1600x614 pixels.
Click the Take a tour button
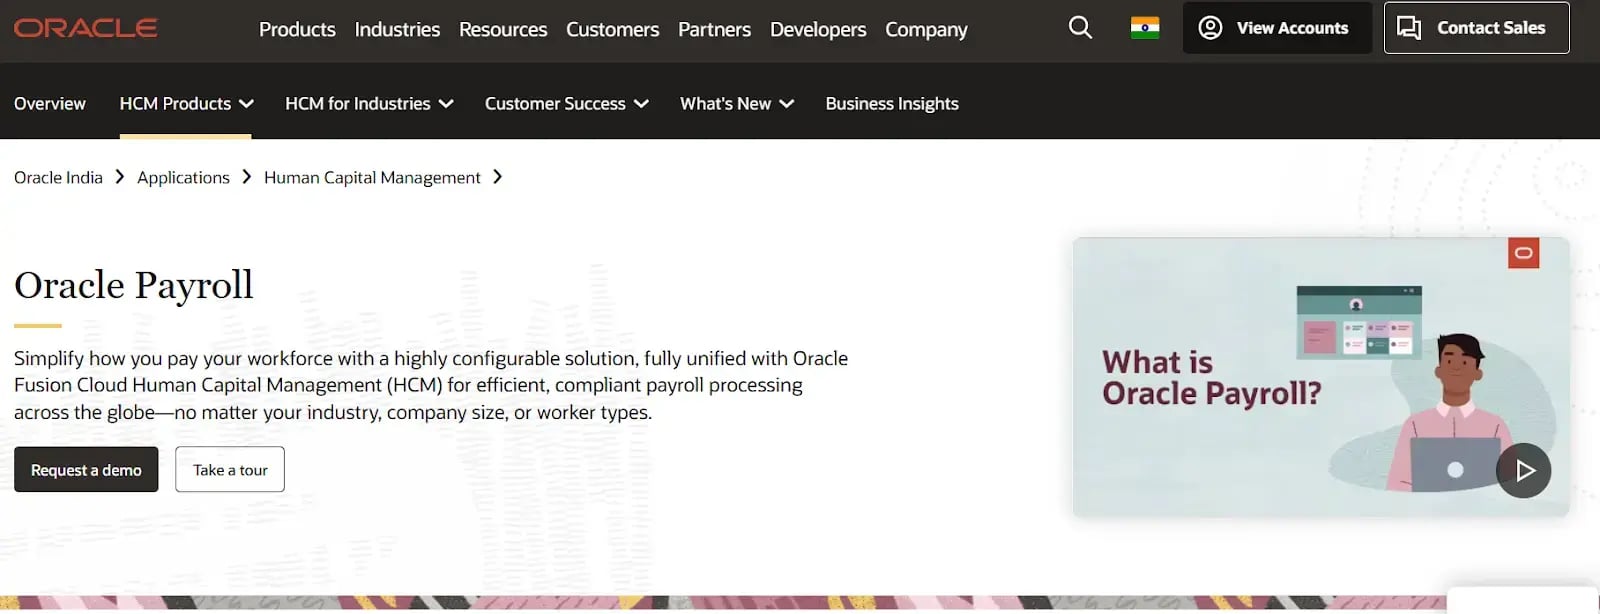click(x=230, y=469)
